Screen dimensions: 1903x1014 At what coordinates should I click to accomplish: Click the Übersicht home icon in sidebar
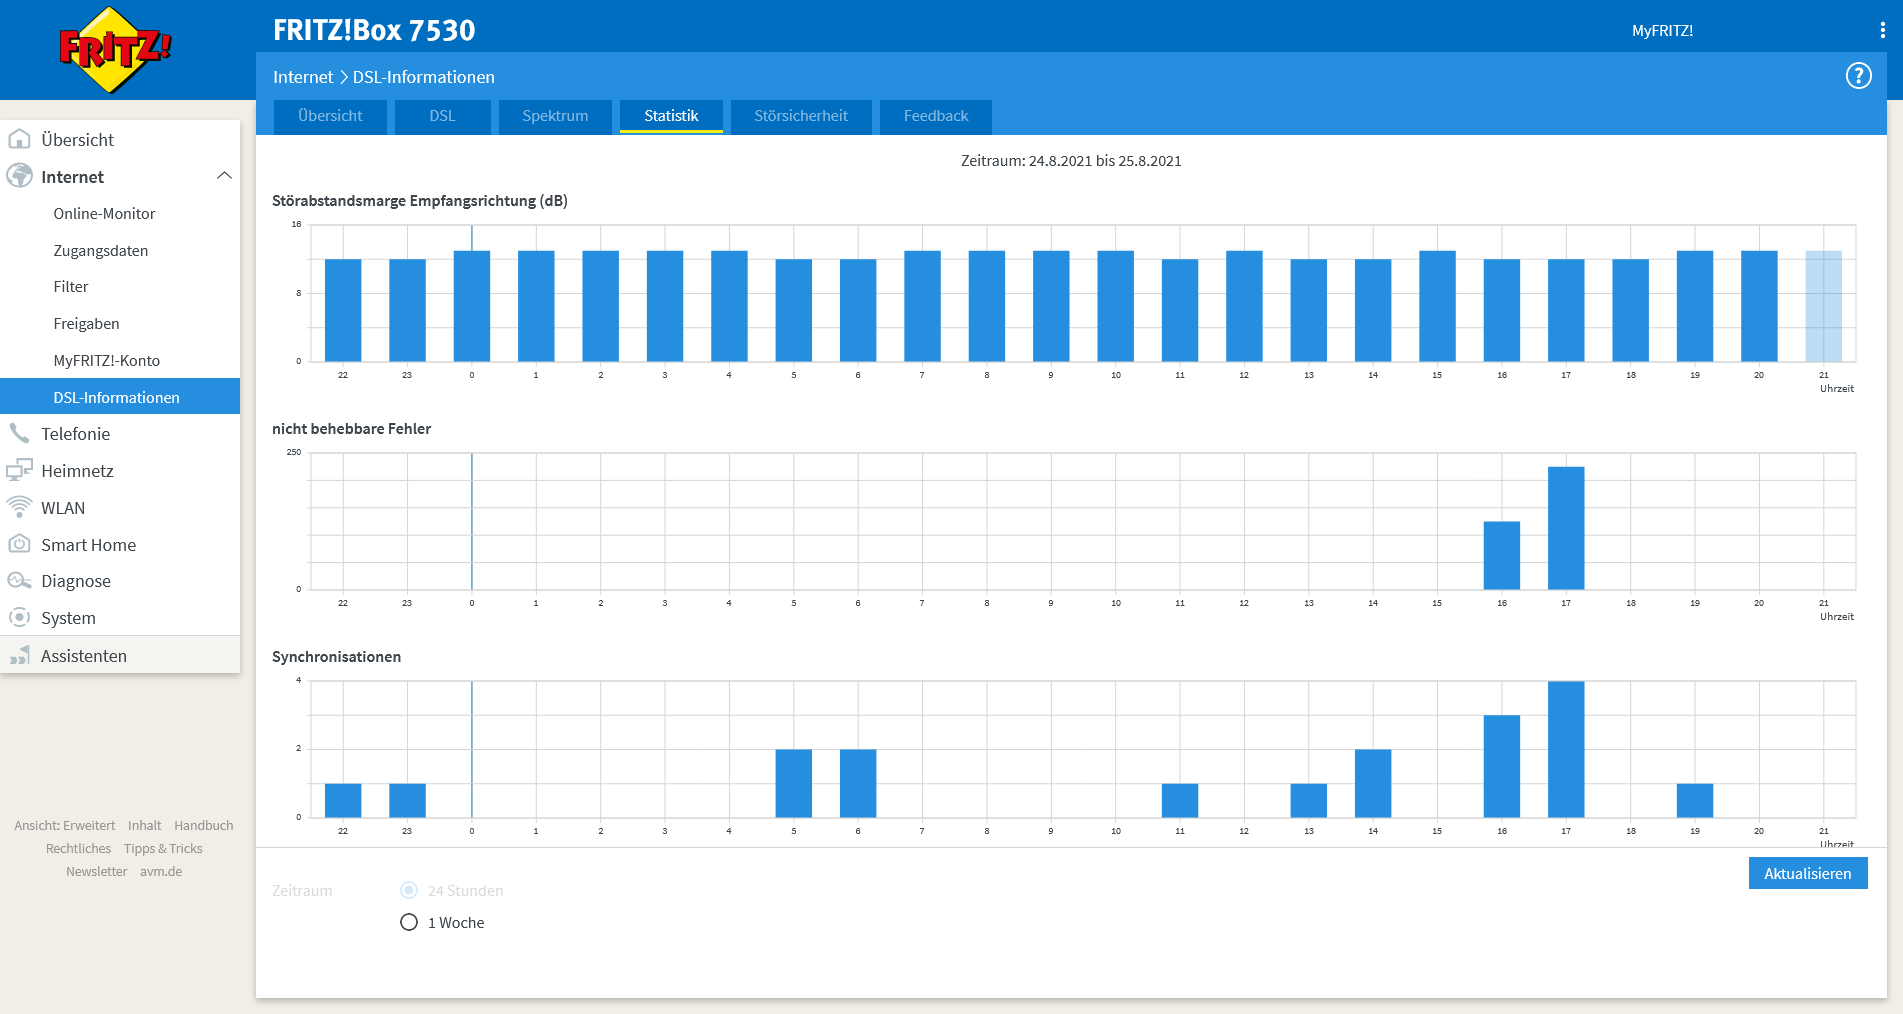tap(19, 140)
